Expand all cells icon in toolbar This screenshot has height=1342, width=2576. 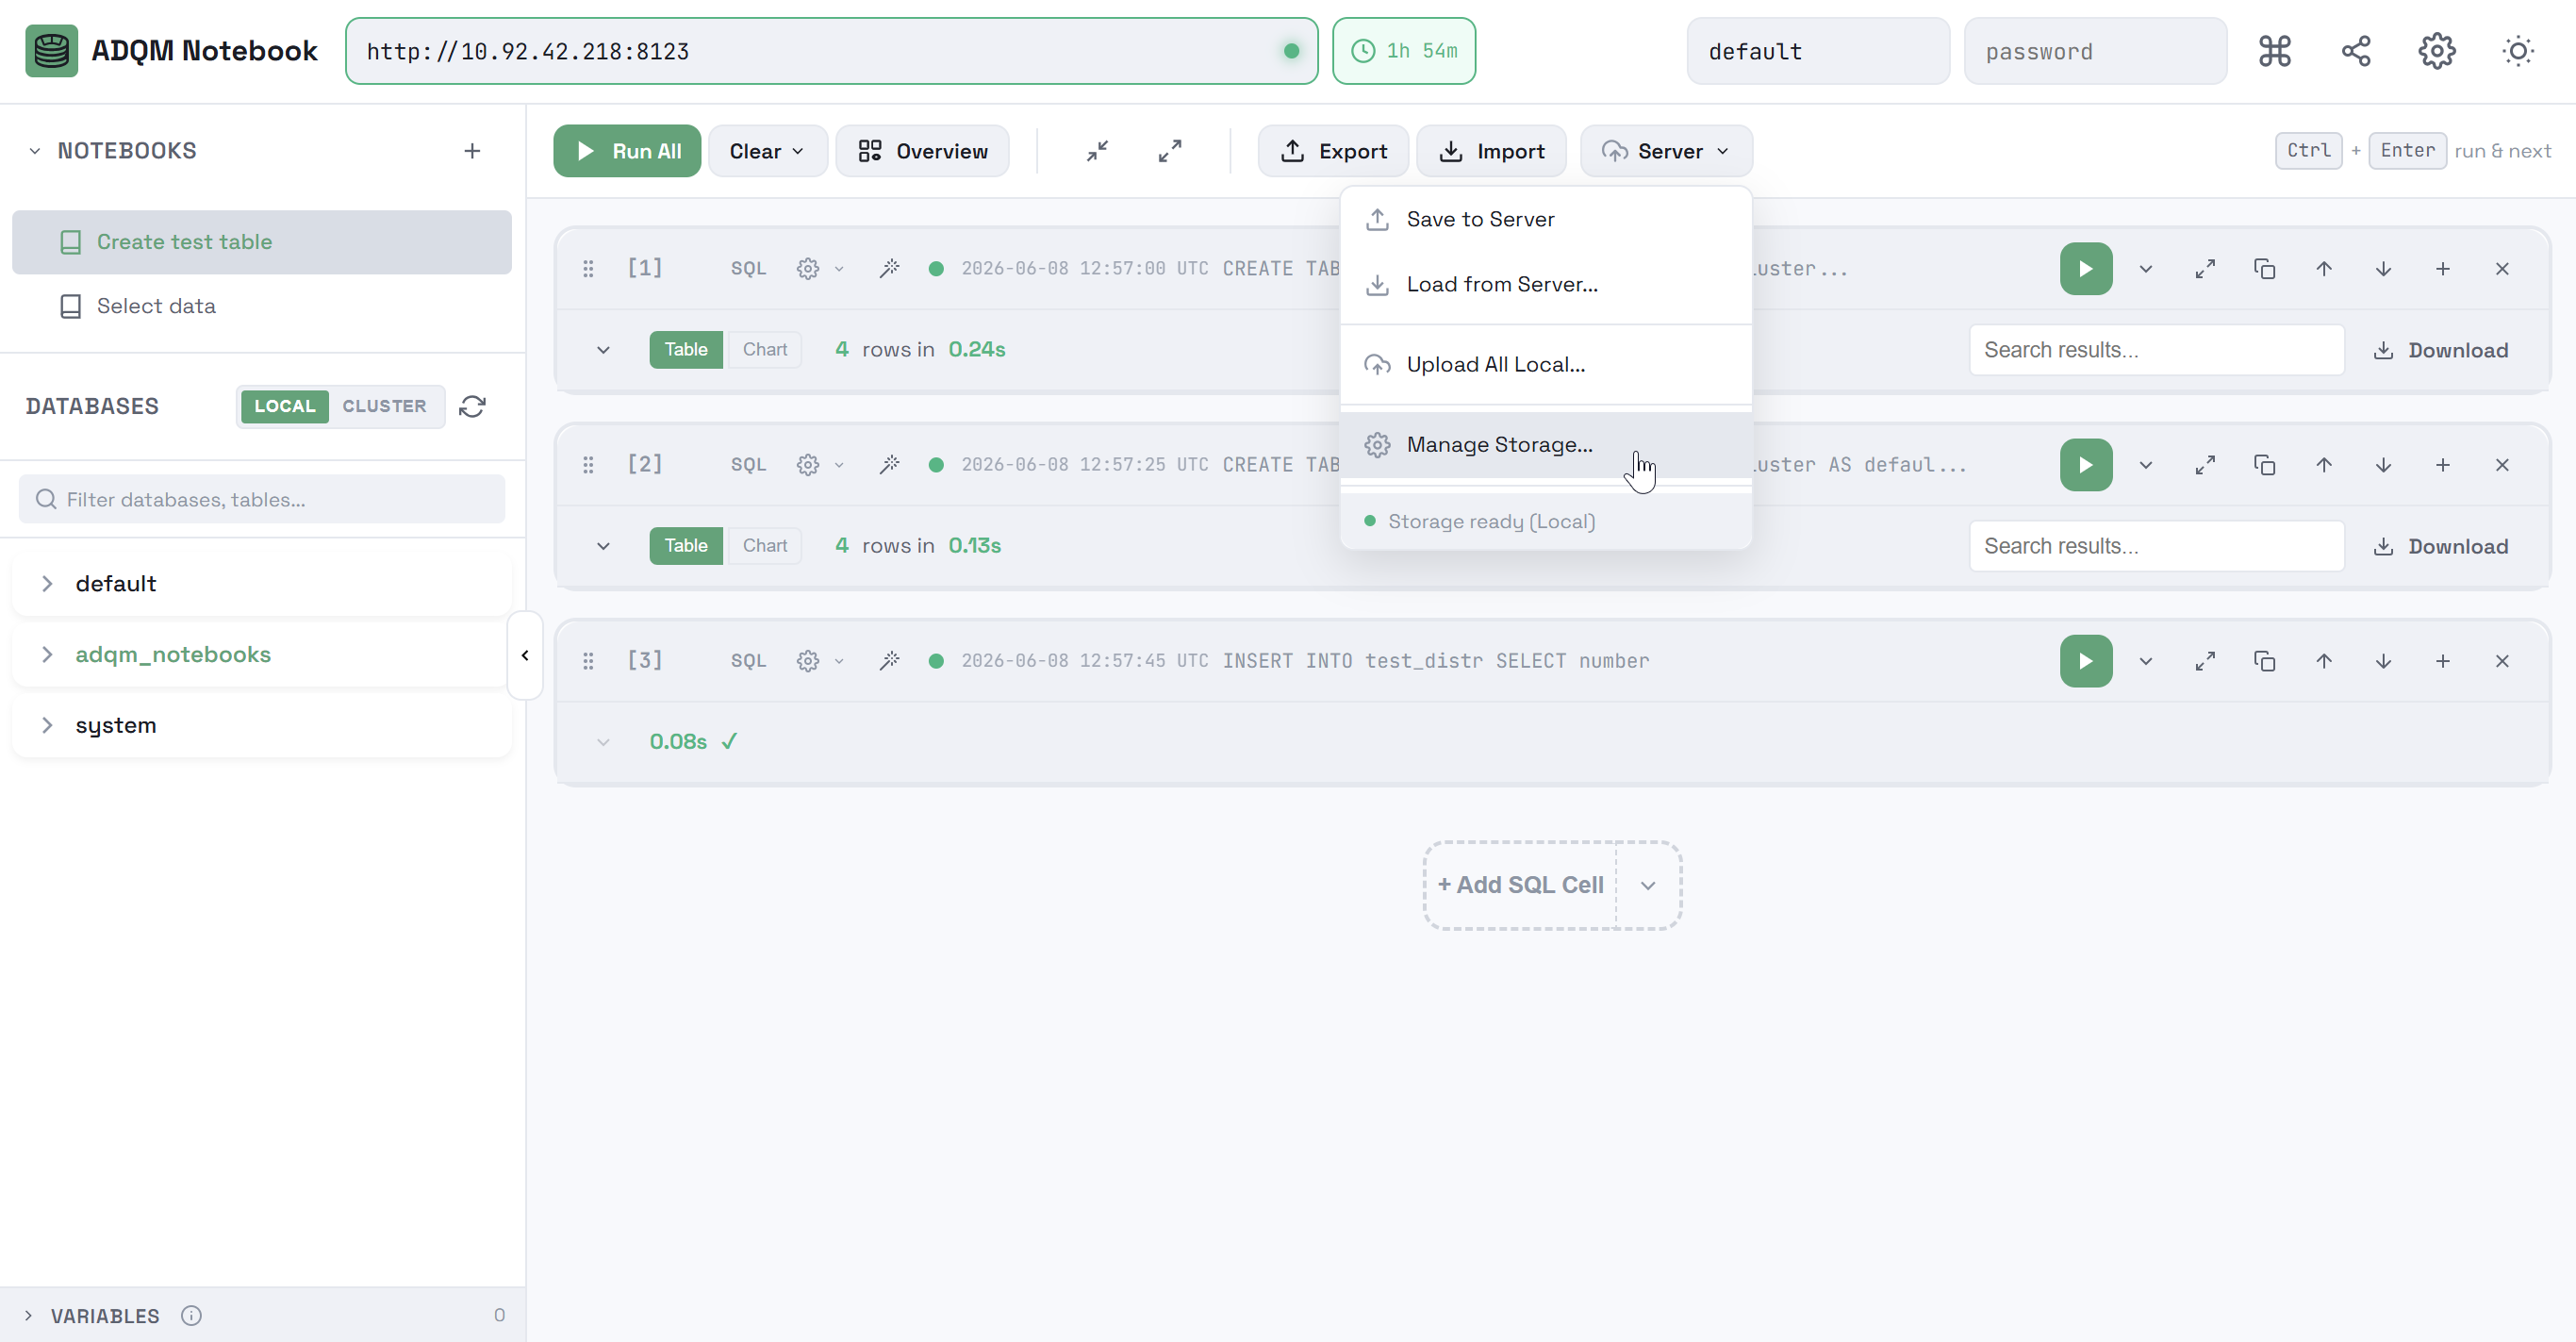pos(1169,151)
